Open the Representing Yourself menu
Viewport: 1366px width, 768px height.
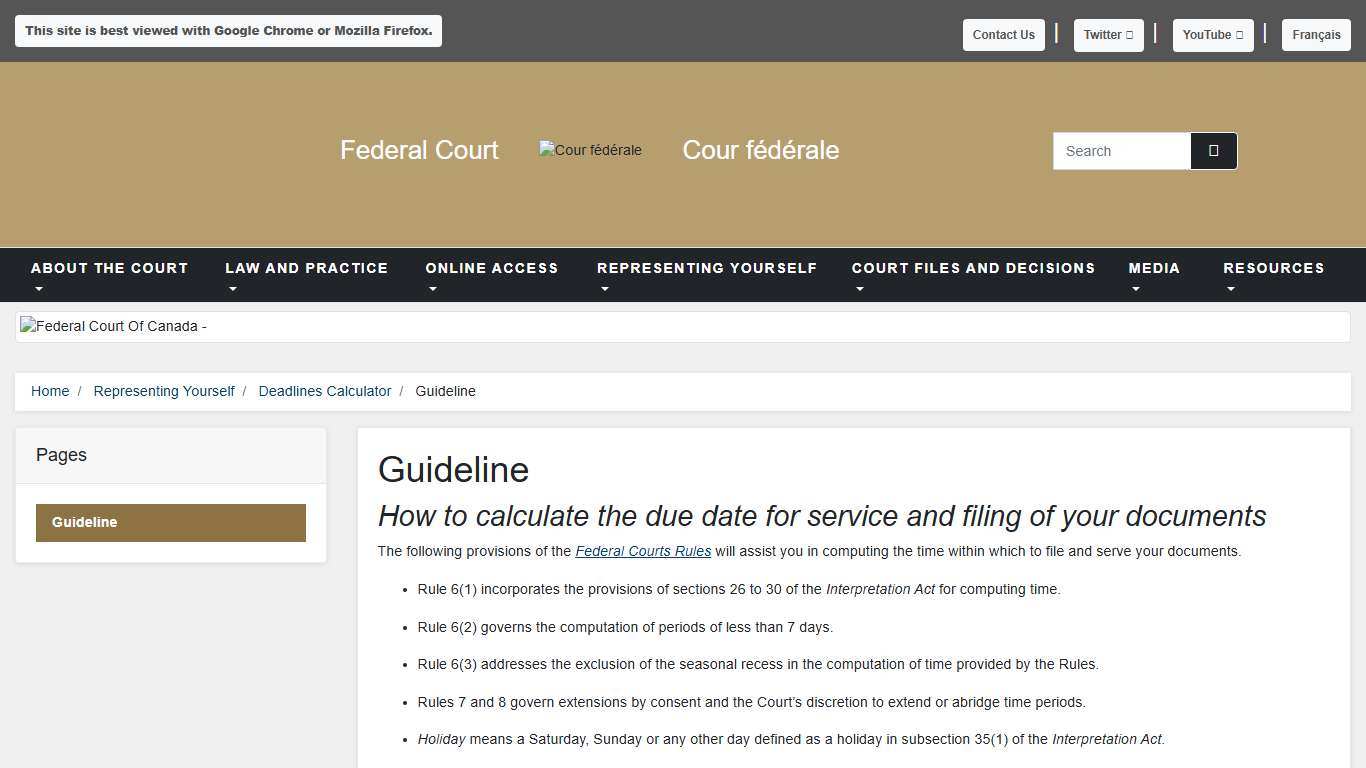tap(707, 268)
